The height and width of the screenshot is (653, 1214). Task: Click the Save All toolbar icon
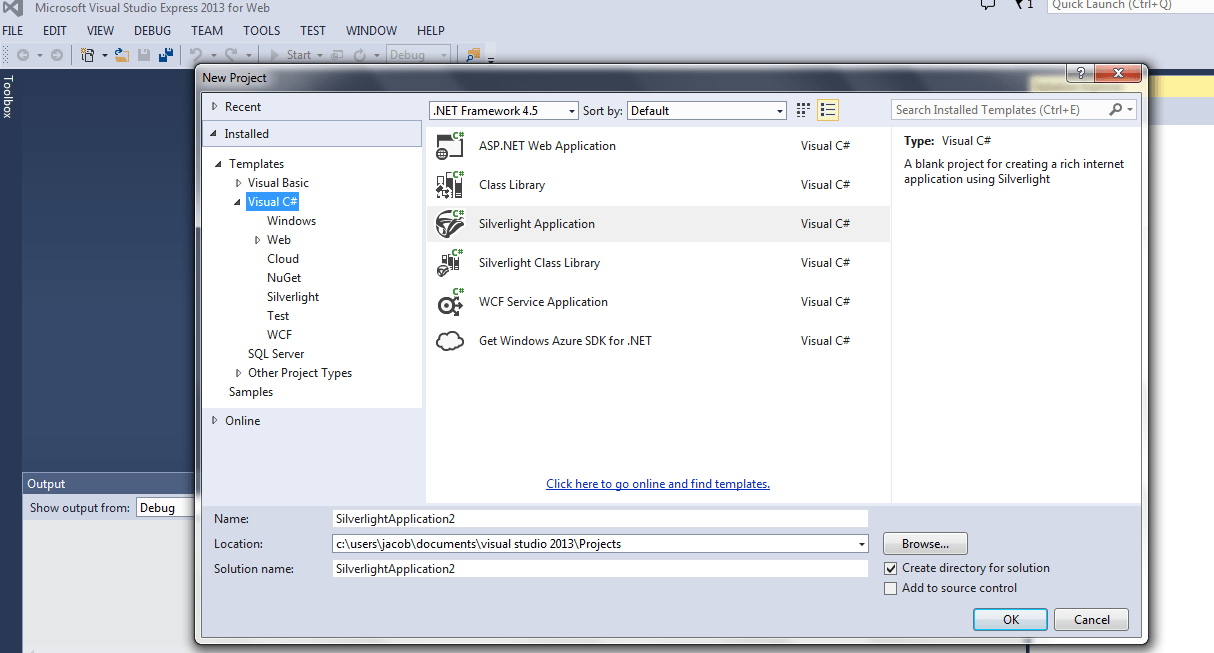pos(166,55)
